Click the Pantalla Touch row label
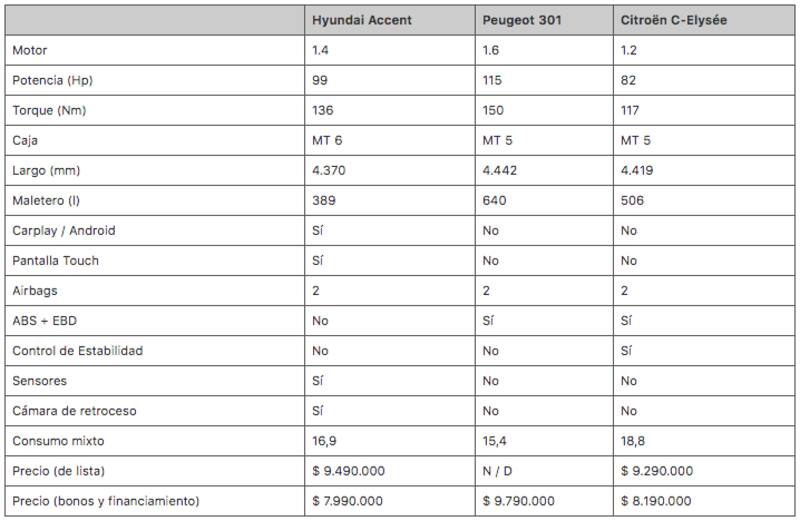 coord(56,260)
